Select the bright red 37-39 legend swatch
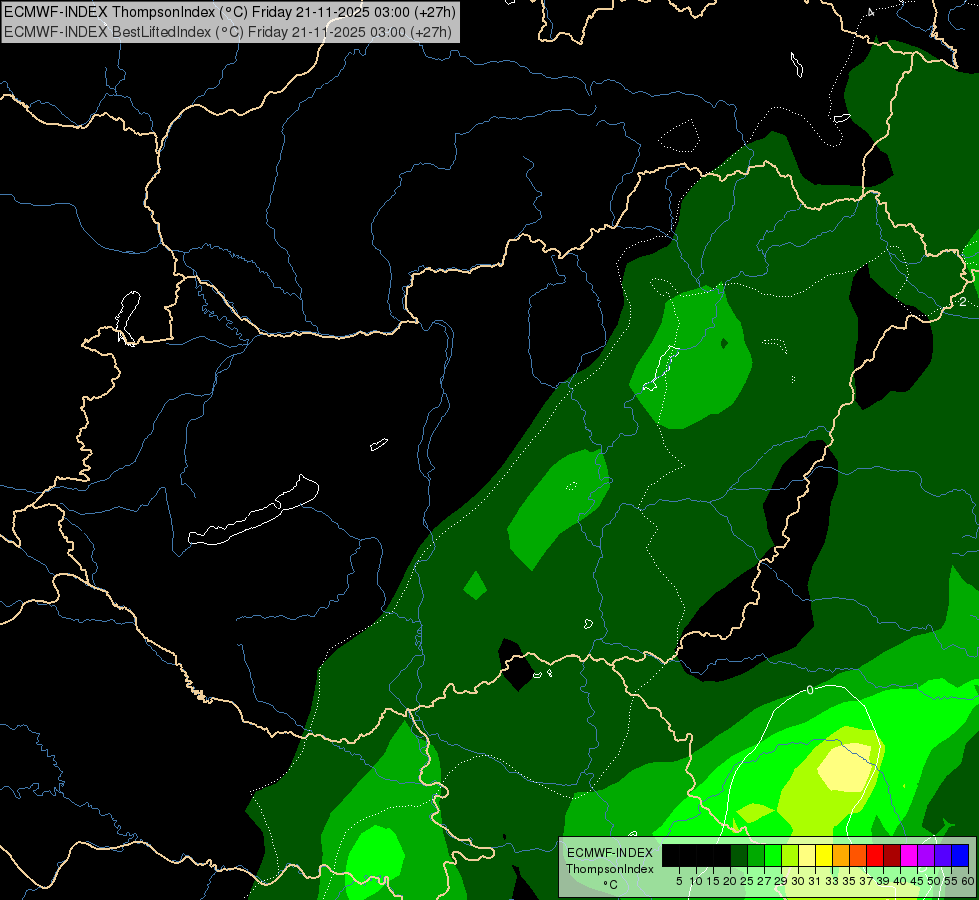 pos(875,856)
